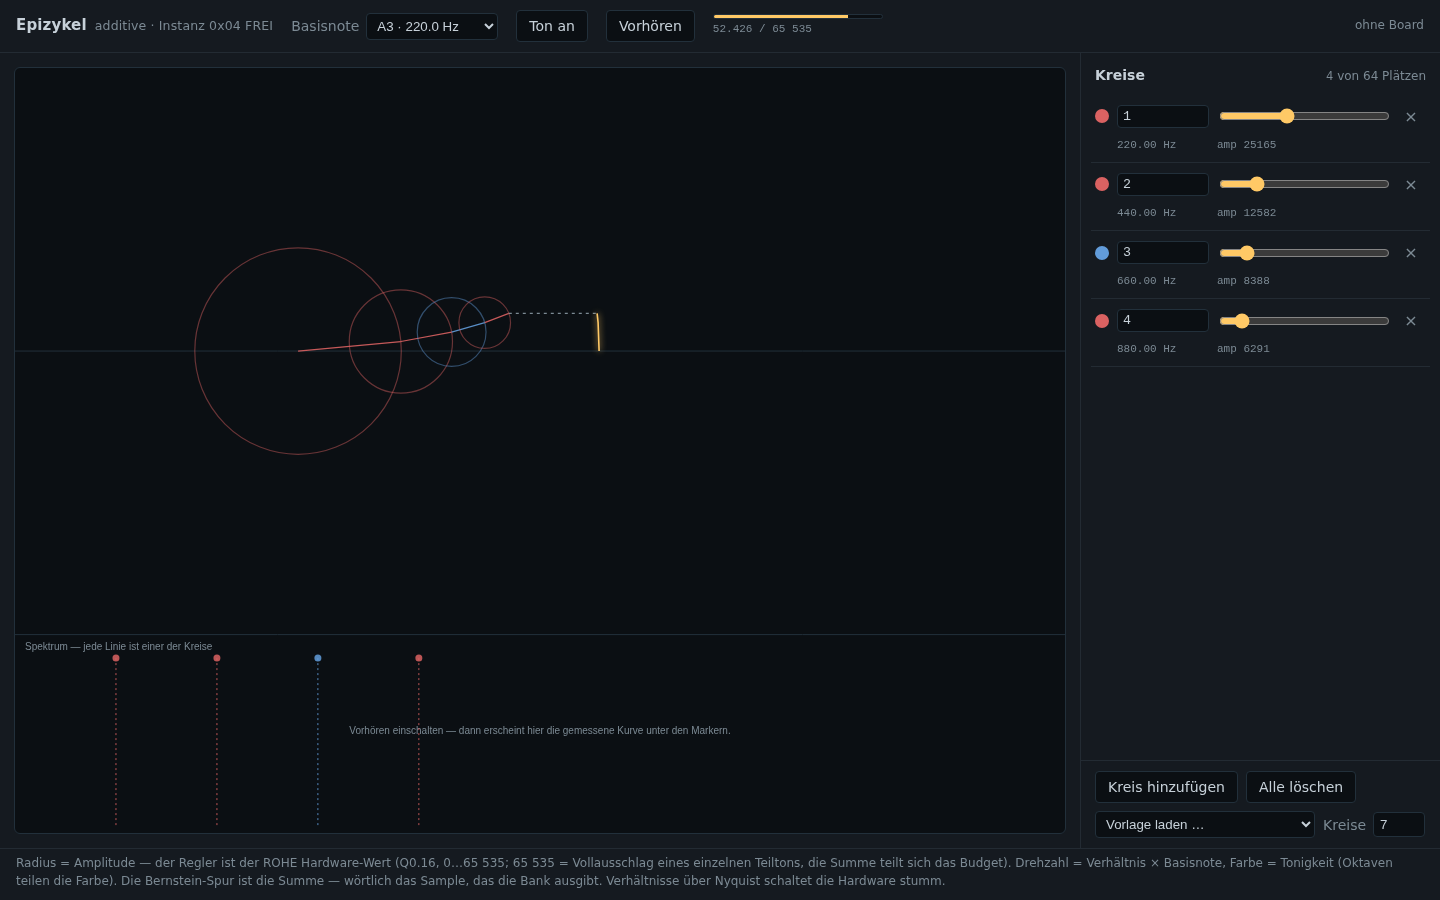Remove circle 3 with its × icon

click(x=1411, y=253)
